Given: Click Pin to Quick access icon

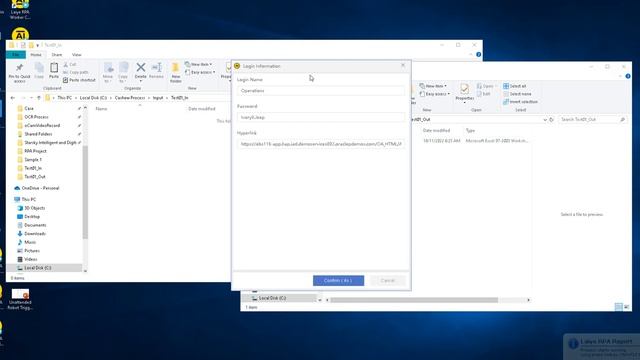Looking at the screenshot, I should tap(19, 73).
